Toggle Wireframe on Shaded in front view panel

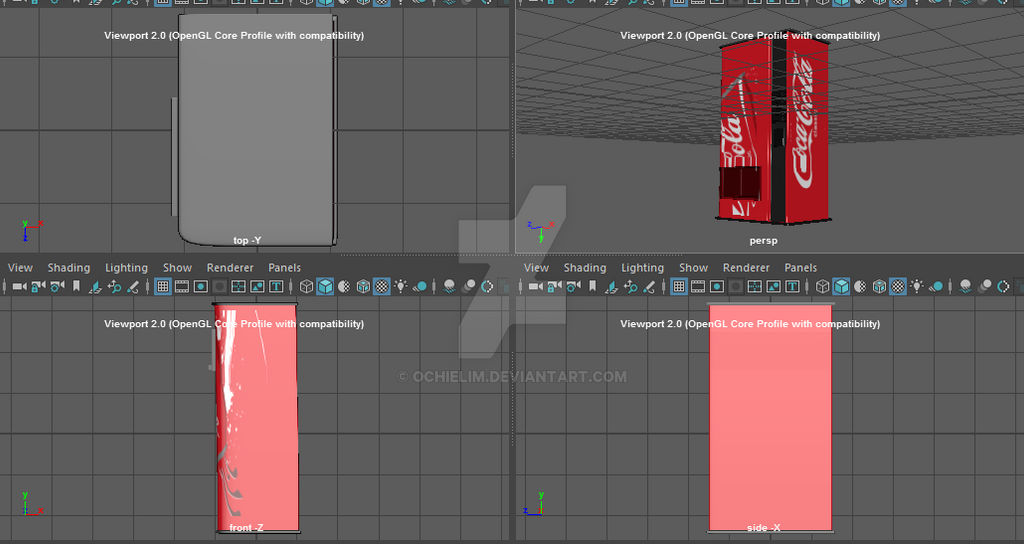coord(363,286)
